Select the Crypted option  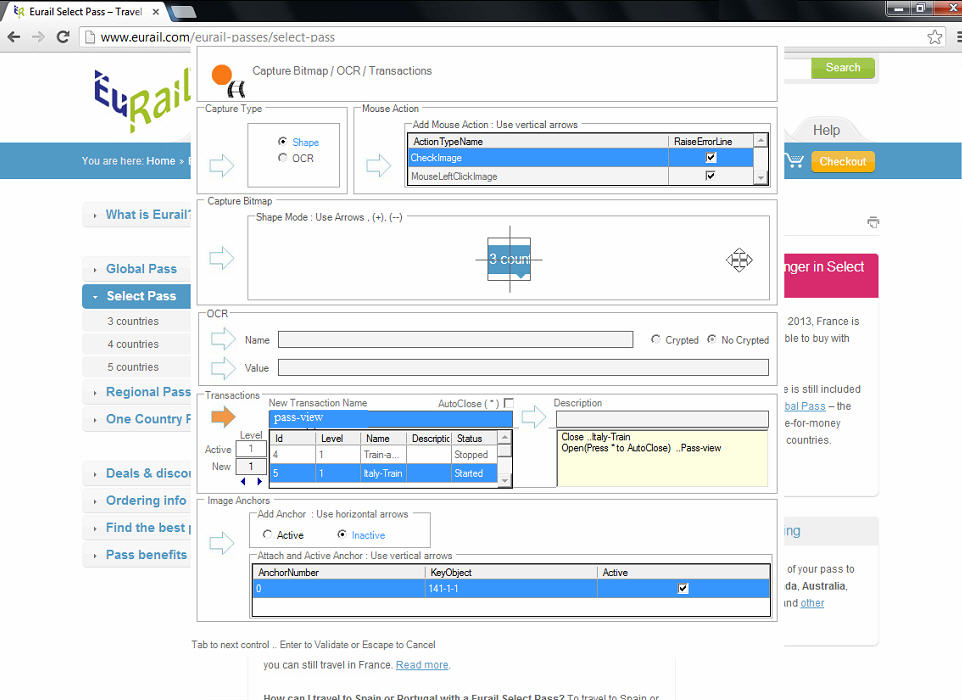pos(655,339)
